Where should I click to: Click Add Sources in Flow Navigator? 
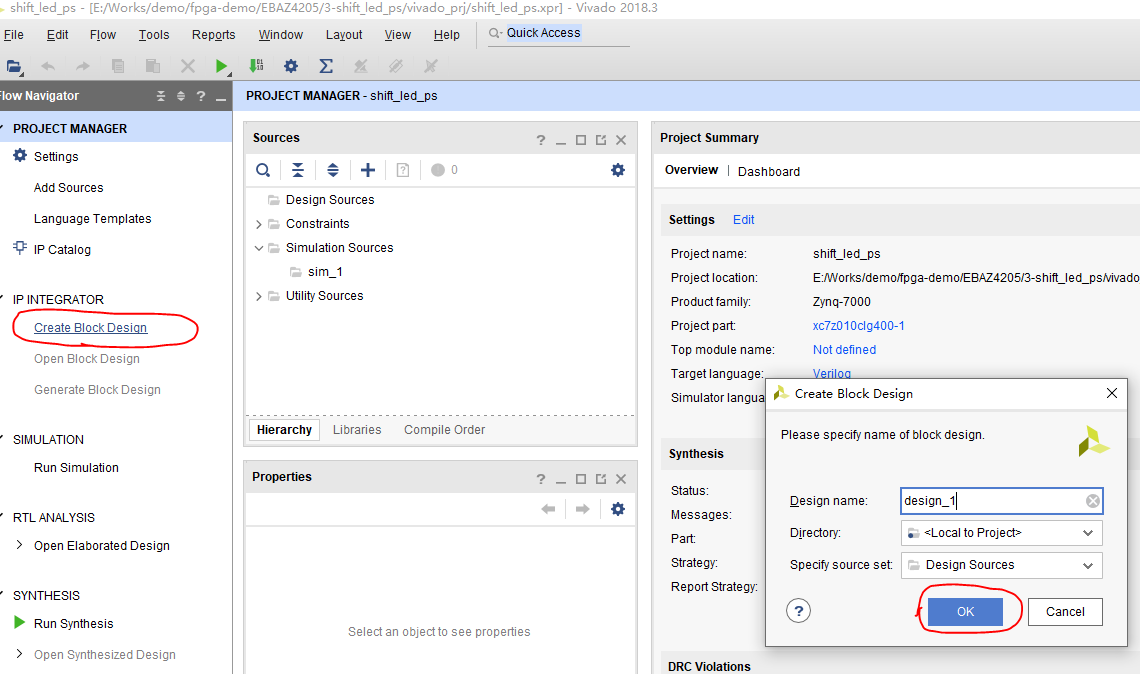[68, 188]
